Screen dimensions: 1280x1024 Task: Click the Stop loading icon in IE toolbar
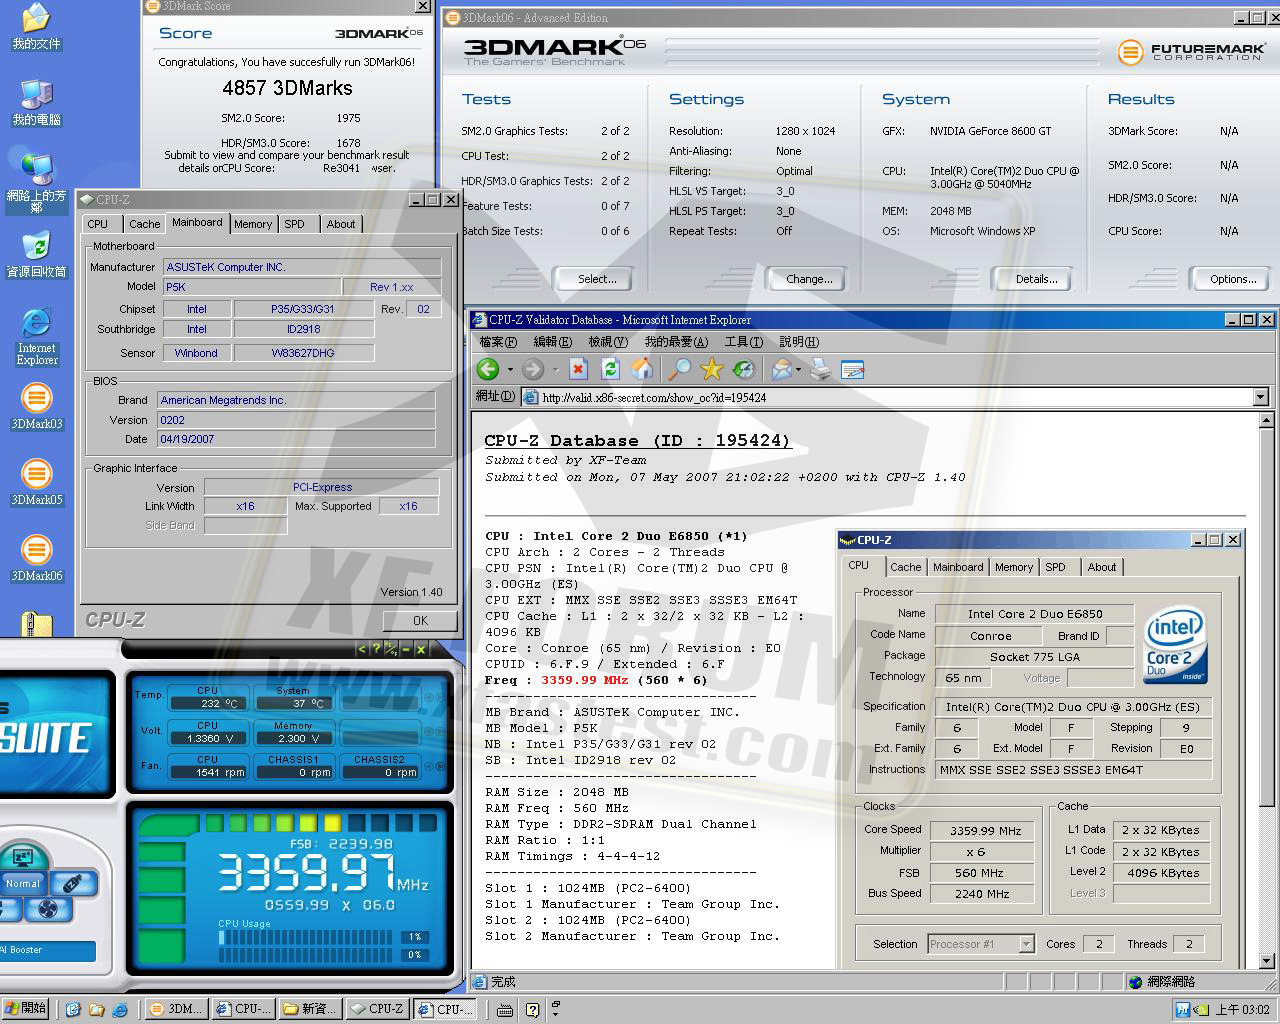coord(578,370)
